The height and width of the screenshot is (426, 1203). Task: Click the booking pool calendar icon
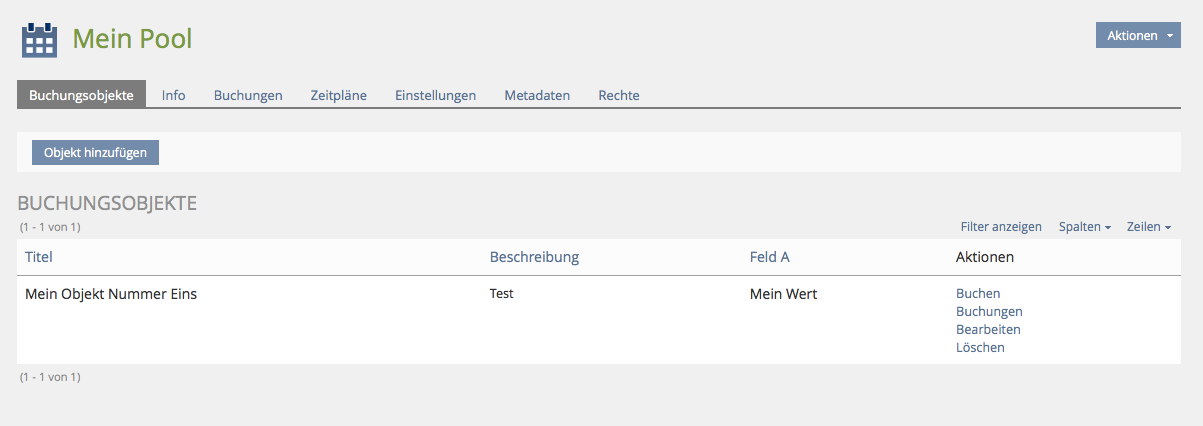(x=40, y=39)
